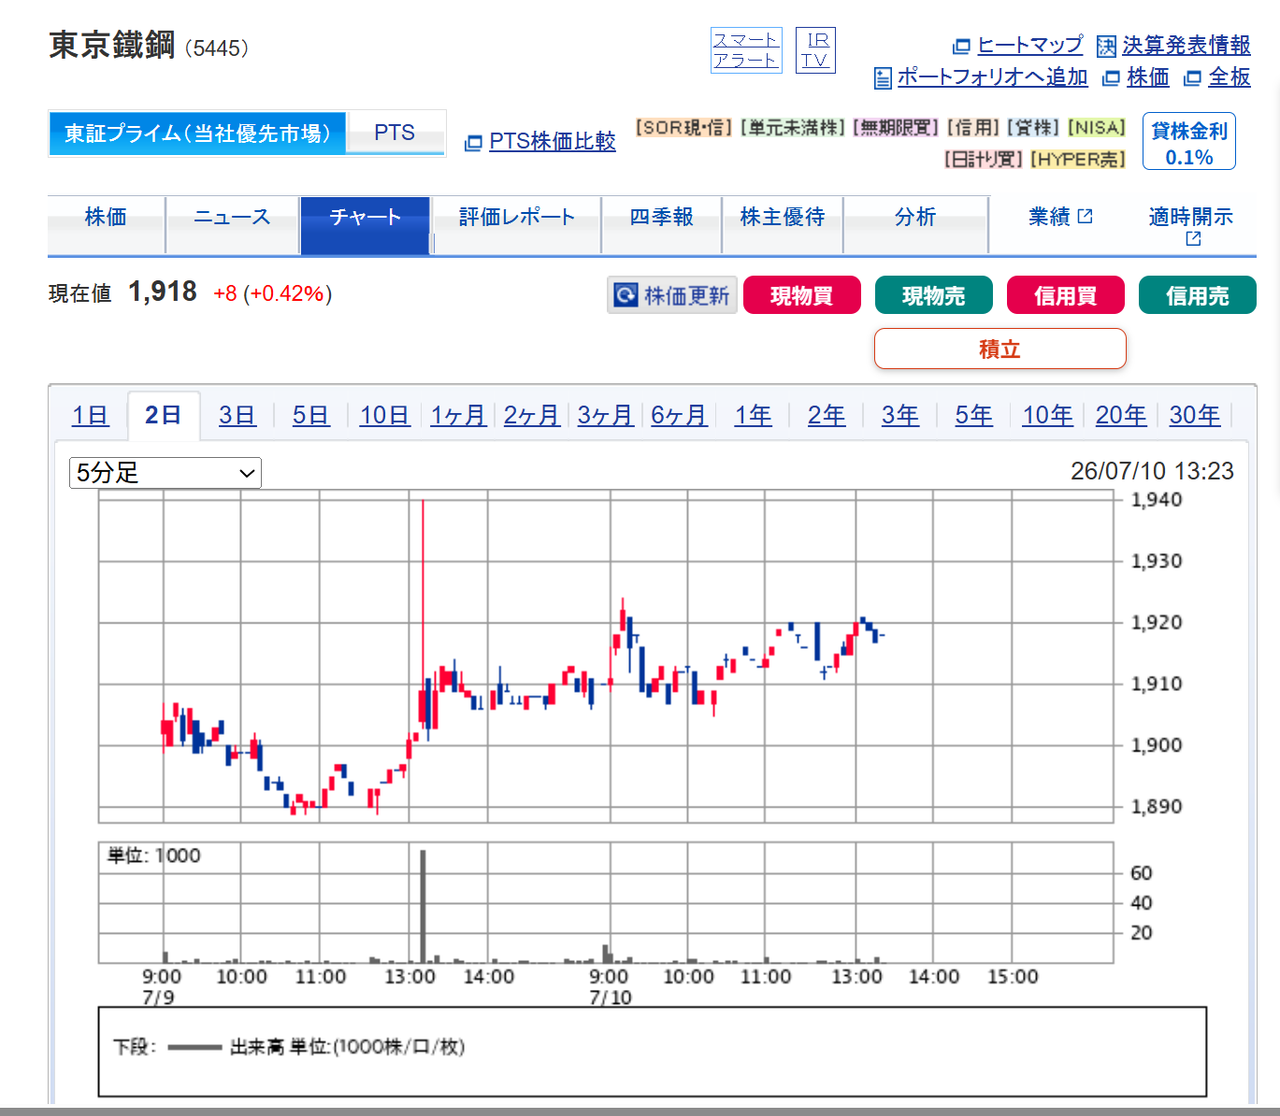The image size is (1280, 1116).
Task: Click the current price 1,918 value
Action: 163,292
